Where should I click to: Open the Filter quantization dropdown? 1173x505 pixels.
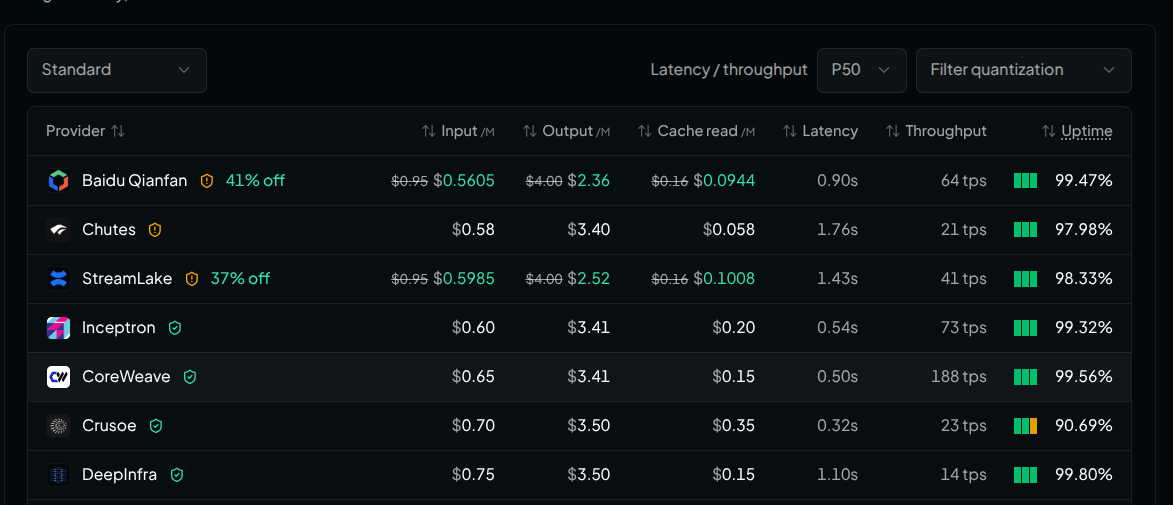(x=1023, y=70)
